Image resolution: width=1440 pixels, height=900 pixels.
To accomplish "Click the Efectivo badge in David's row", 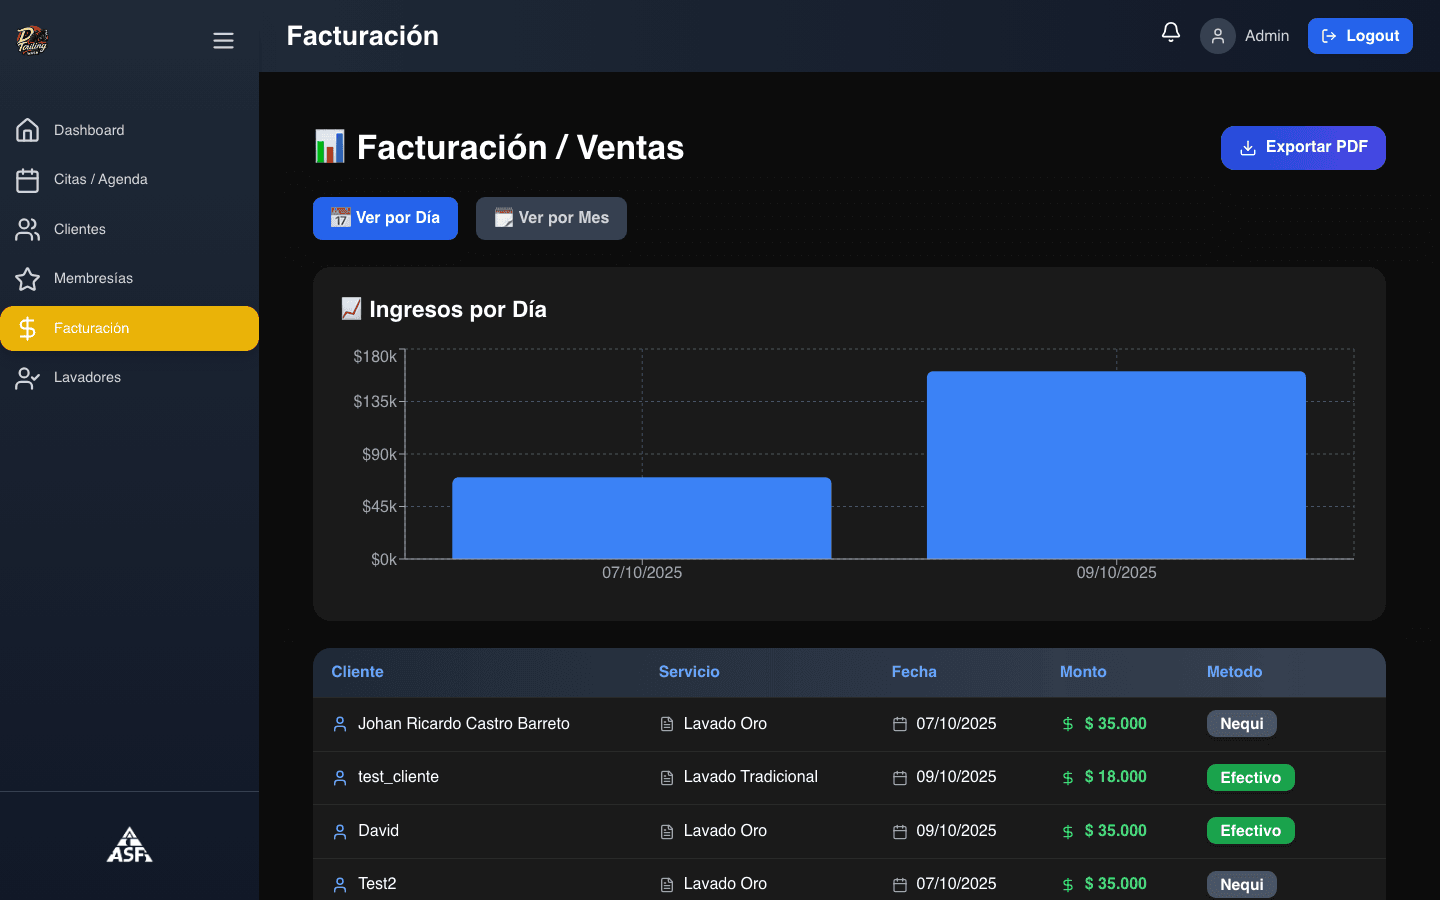I will coord(1251,831).
